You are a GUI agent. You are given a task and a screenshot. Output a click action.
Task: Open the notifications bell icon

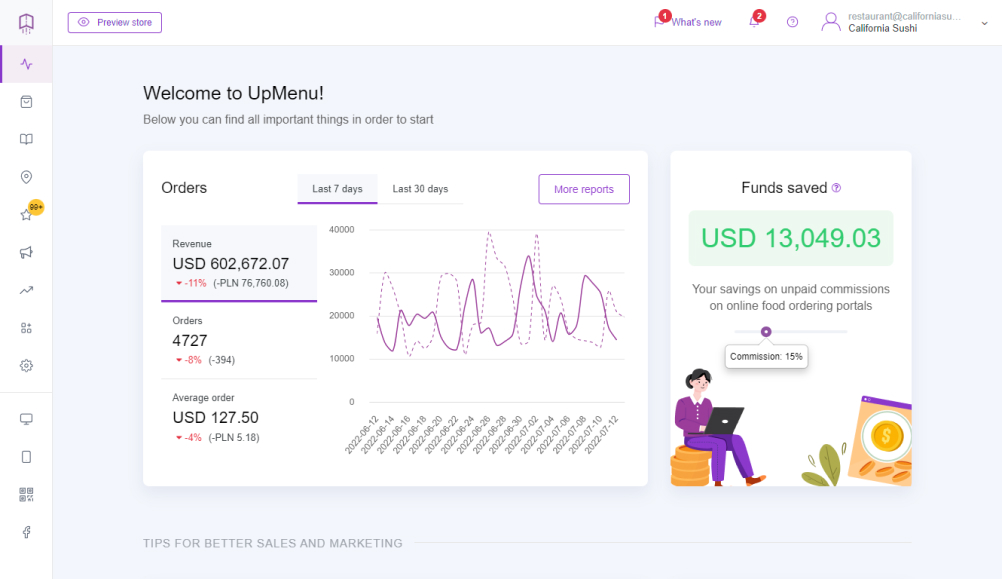coord(754,22)
